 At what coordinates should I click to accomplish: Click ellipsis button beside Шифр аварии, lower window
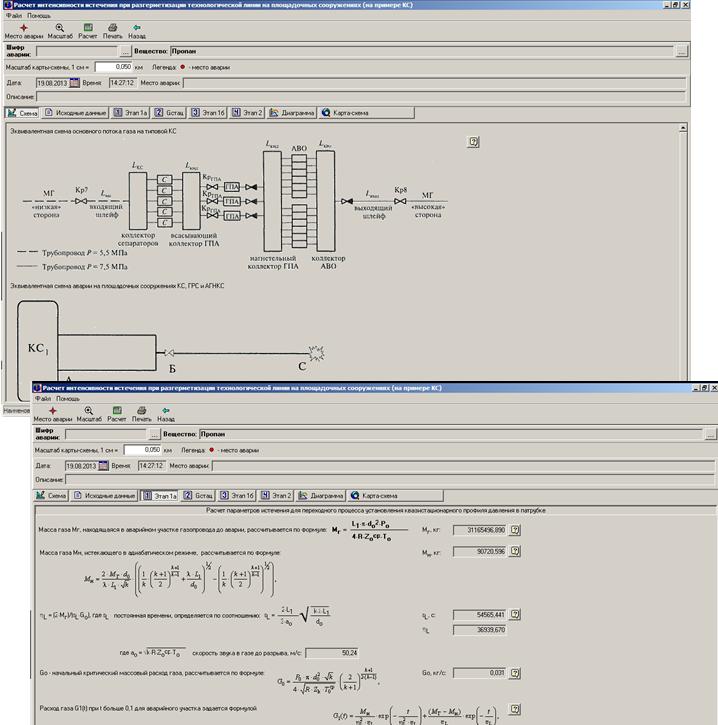coord(153,435)
